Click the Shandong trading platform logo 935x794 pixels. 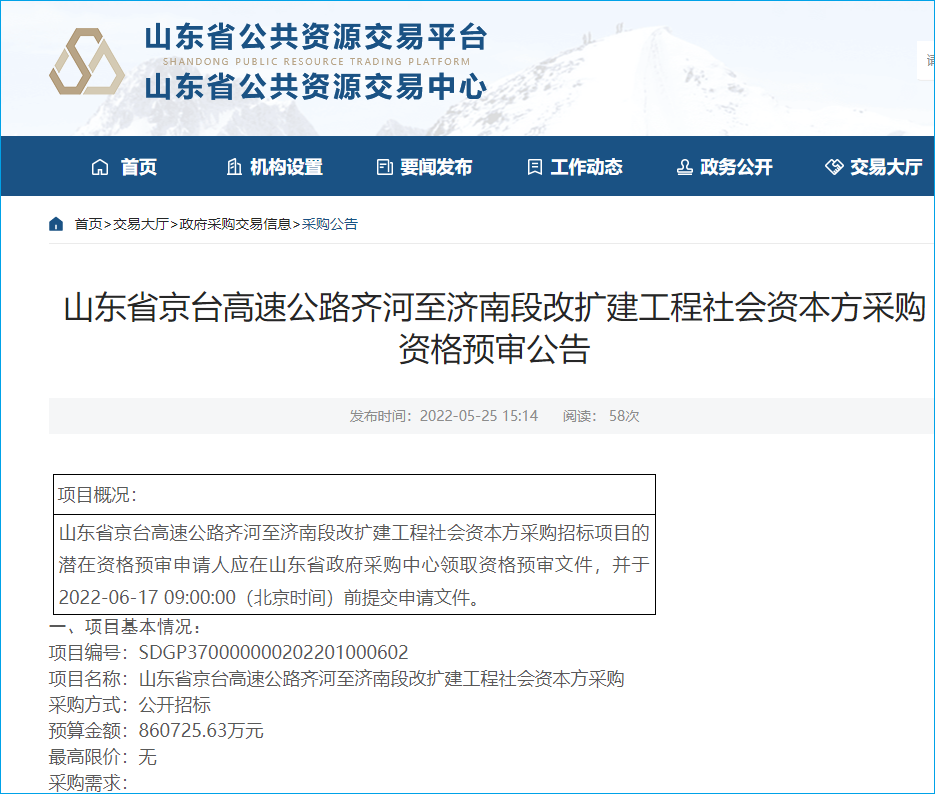pyautogui.click(x=86, y=62)
